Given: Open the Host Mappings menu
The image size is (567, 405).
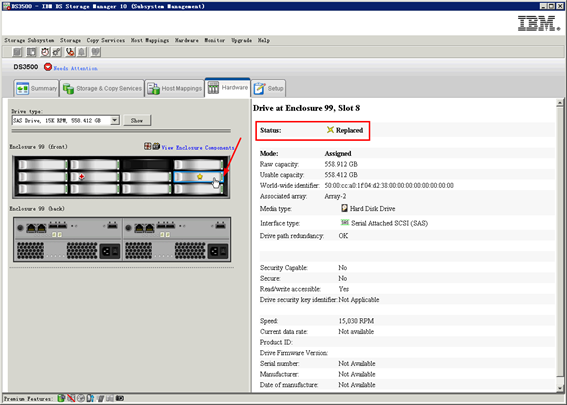Looking at the screenshot, I should (x=150, y=40).
